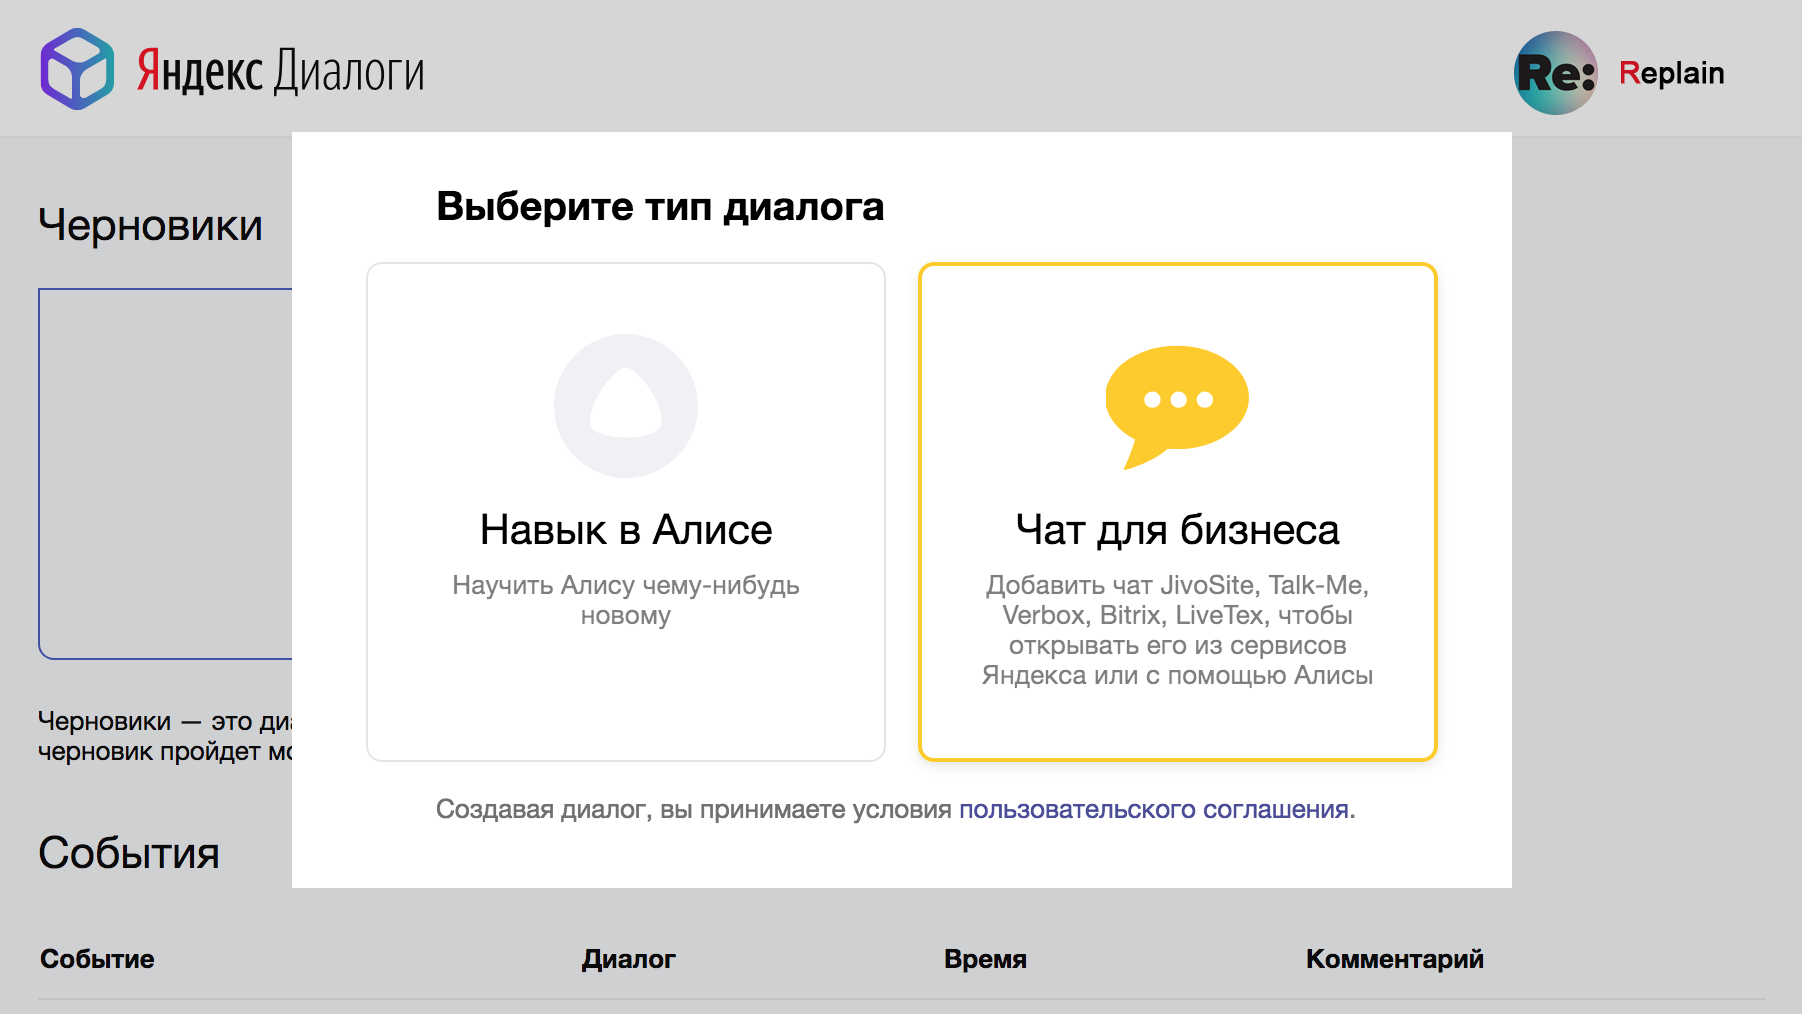Viewport: 1802px width, 1014px height.
Task: Choose the Навык в Алисе title
Action: (x=626, y=530)
